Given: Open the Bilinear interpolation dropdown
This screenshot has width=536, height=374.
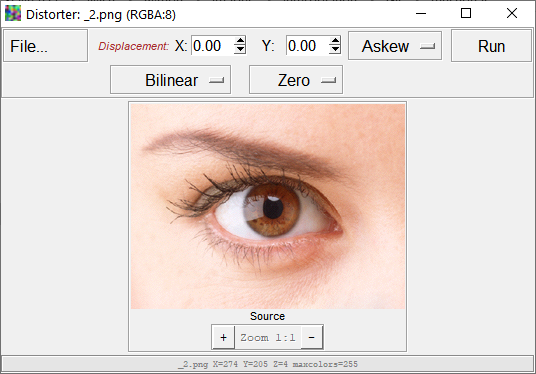Looking at the screenshot, I should [x=170, y=80].
